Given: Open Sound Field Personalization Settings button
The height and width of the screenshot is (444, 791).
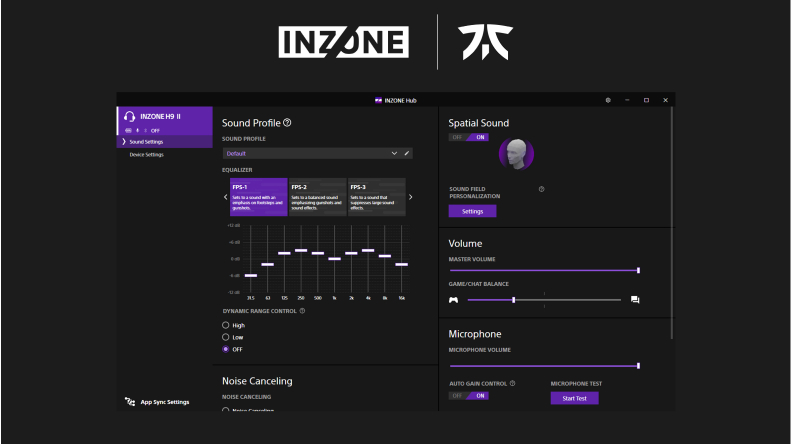Looking at the screenshot, I should tap(473, 211).
